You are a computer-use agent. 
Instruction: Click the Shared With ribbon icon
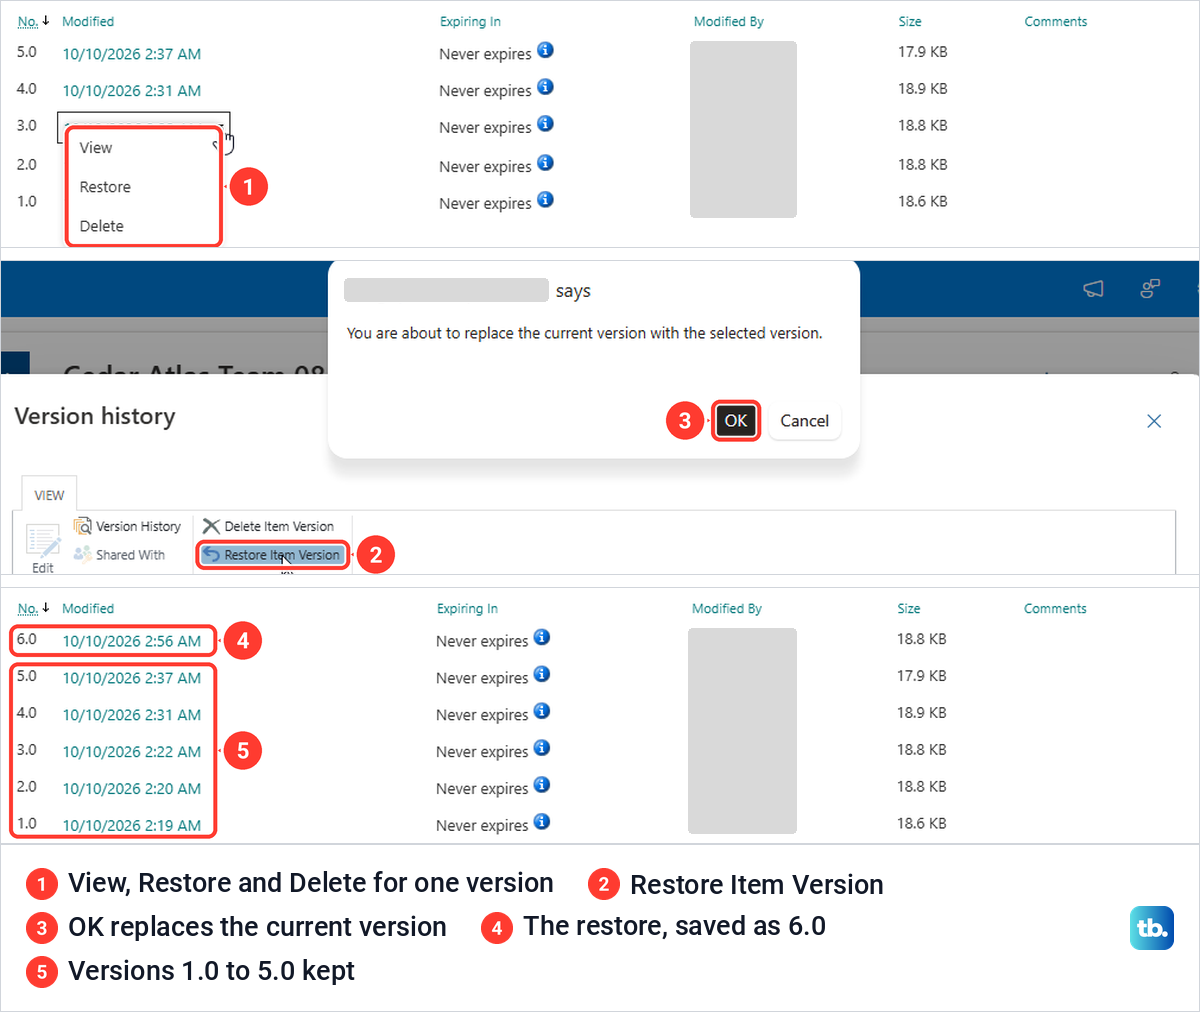pos(83,554)
